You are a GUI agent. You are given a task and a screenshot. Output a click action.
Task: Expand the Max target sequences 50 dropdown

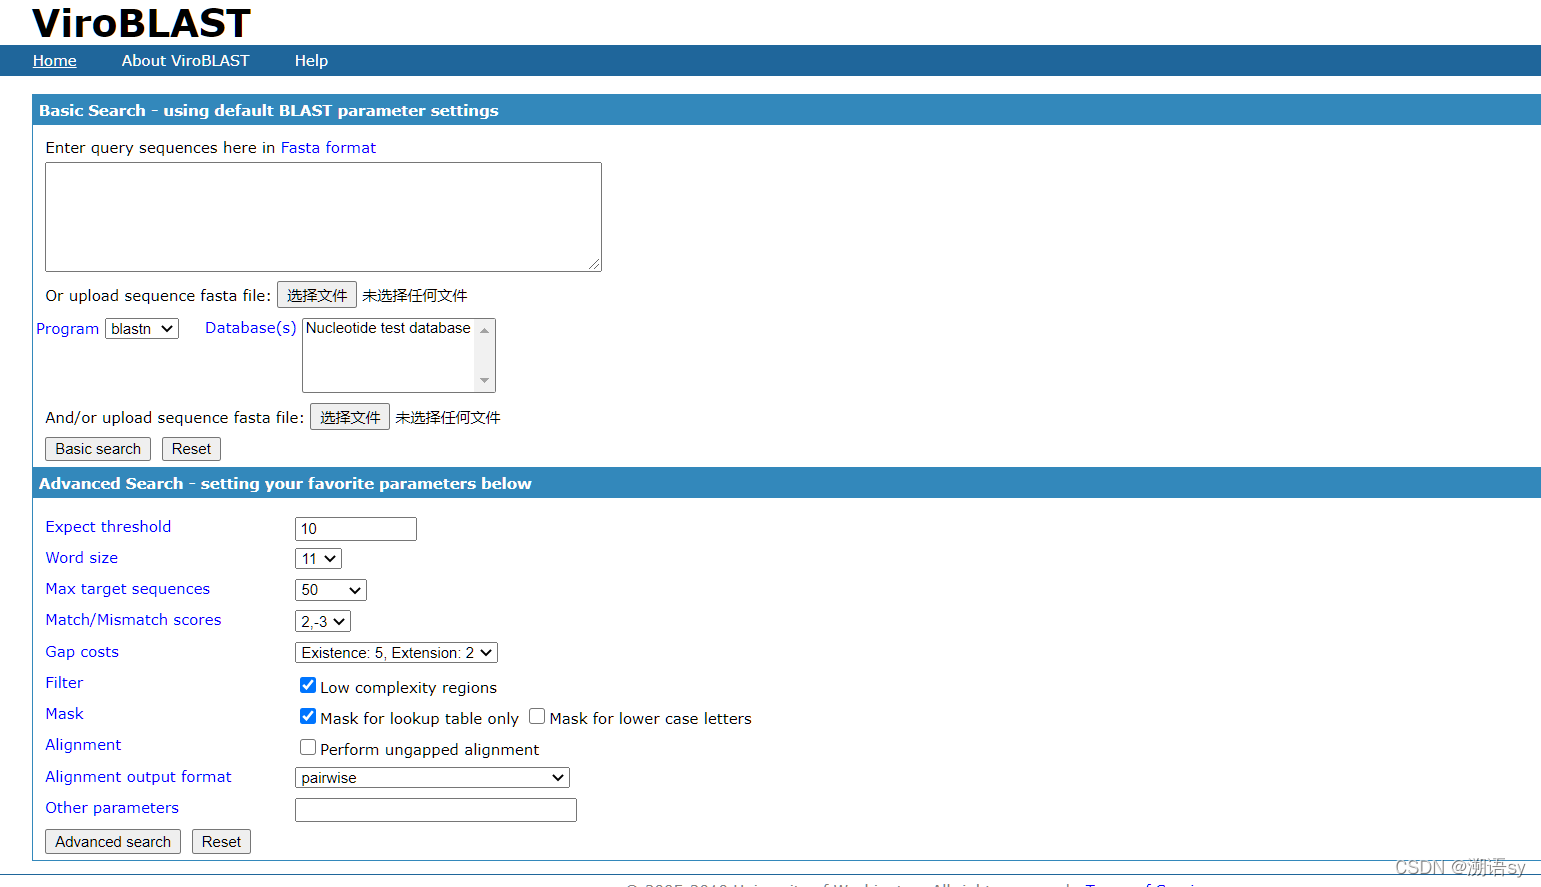pos(331,590)
